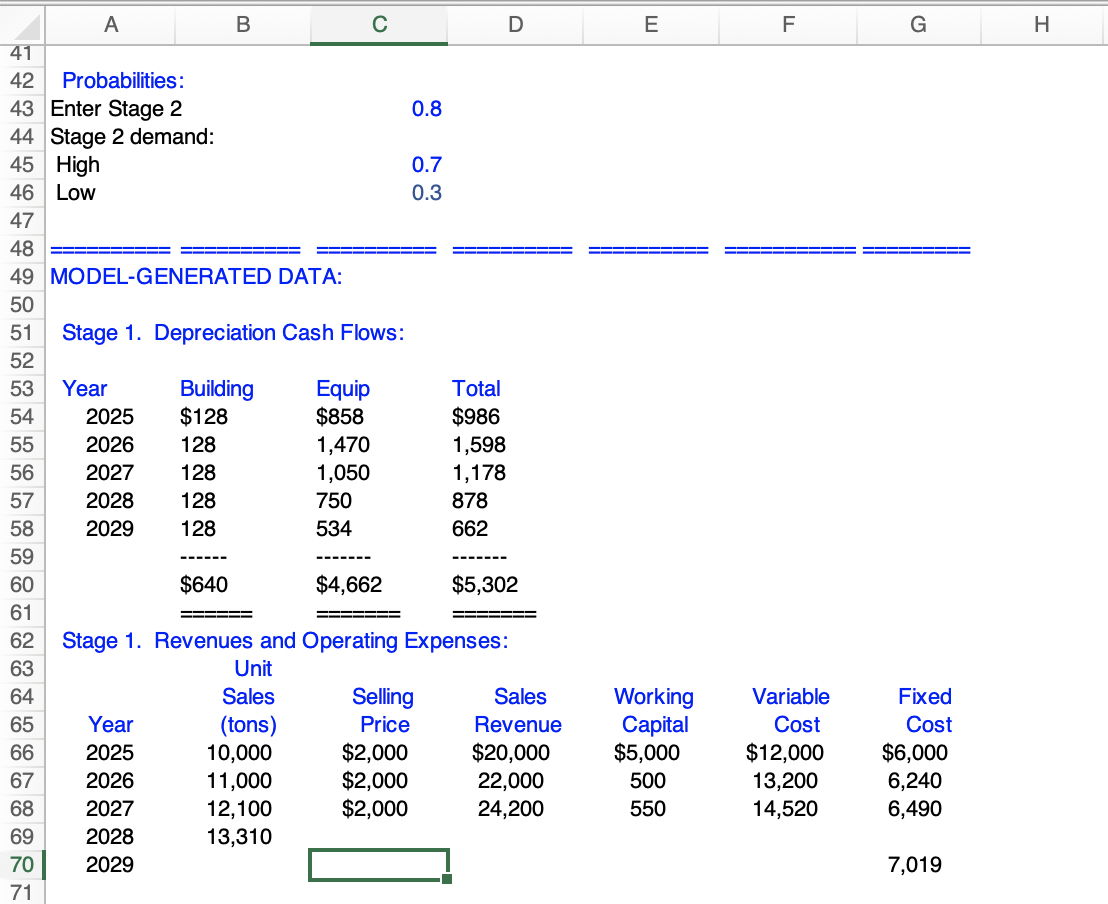Screen dimensions: 1108x904
Task: Select the Variable Cost $14,520 cell
Action: click(788, 808)
